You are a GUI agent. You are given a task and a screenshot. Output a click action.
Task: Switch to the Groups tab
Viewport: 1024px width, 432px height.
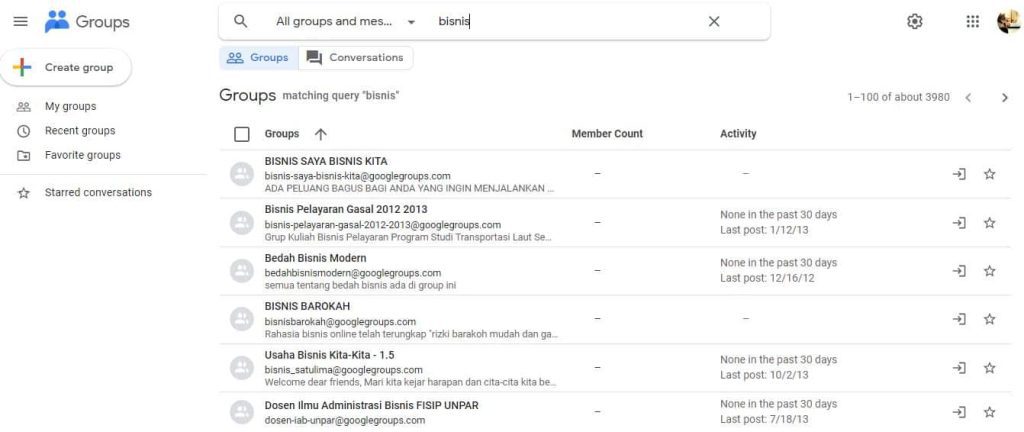[x=258, y=57]
